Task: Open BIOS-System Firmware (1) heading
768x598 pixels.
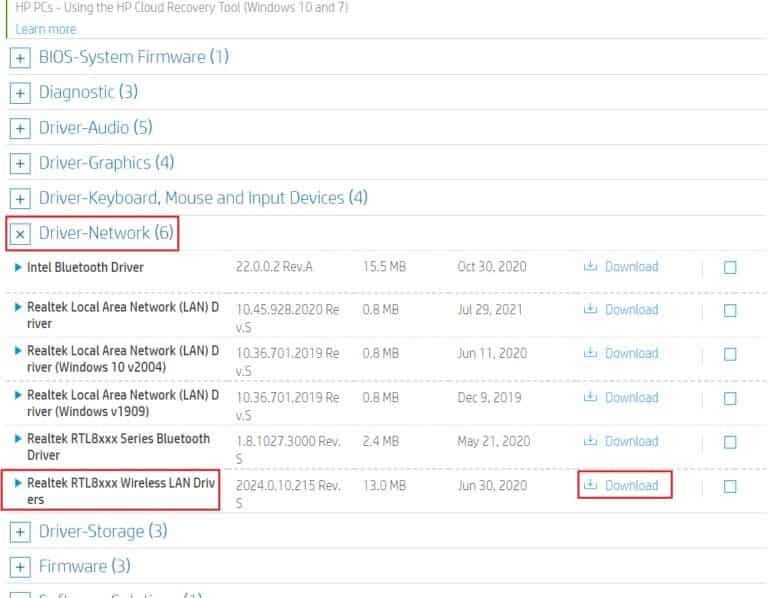Action: coord(134,57)
